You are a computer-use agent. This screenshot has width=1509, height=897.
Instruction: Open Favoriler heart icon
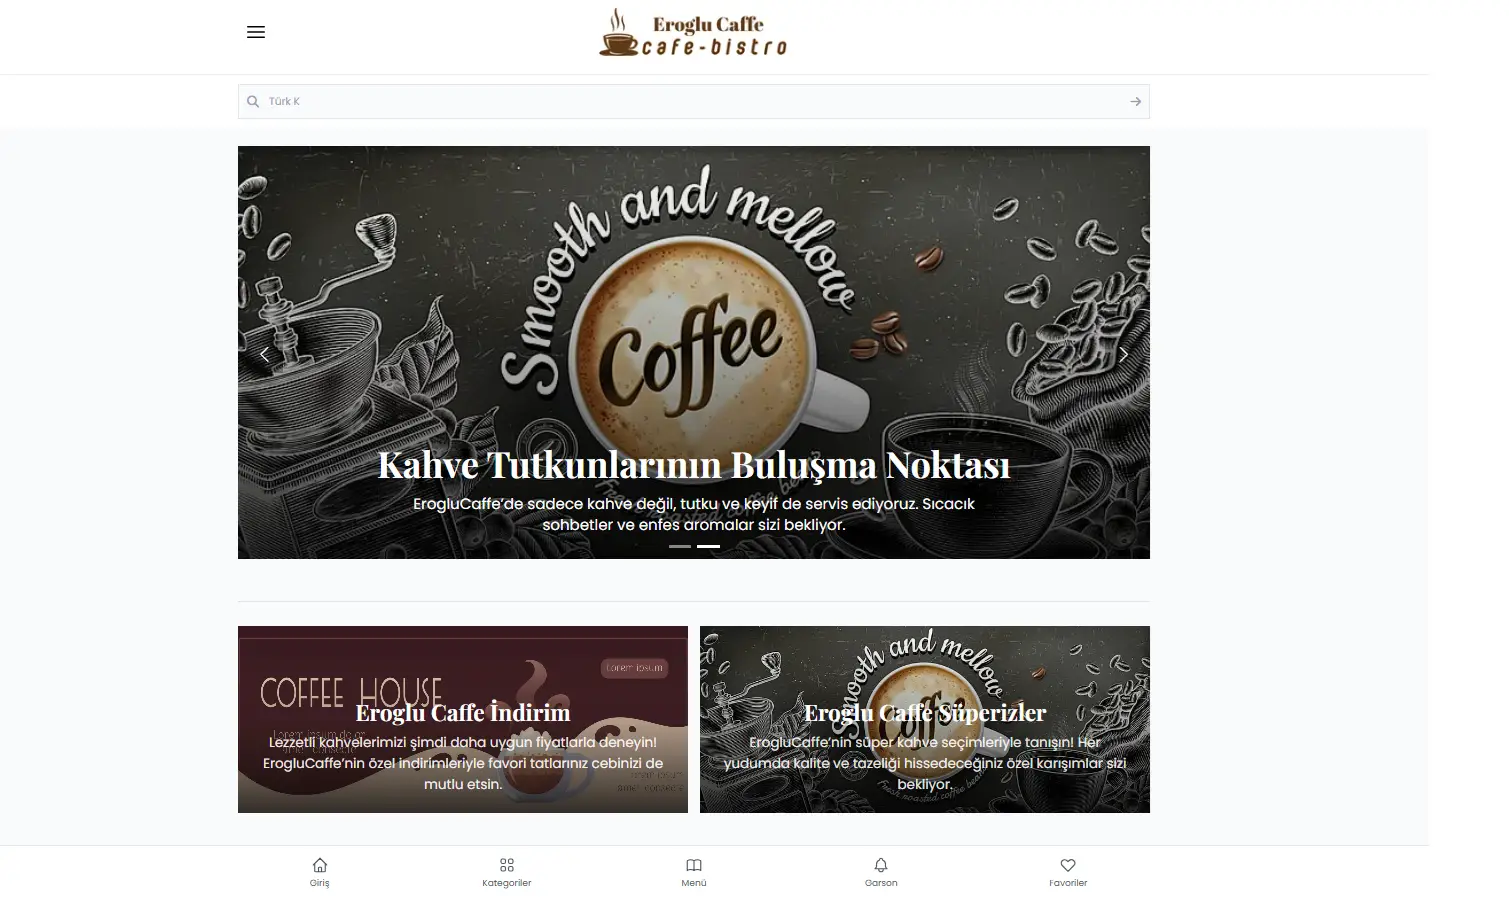tap(1068, 872)
